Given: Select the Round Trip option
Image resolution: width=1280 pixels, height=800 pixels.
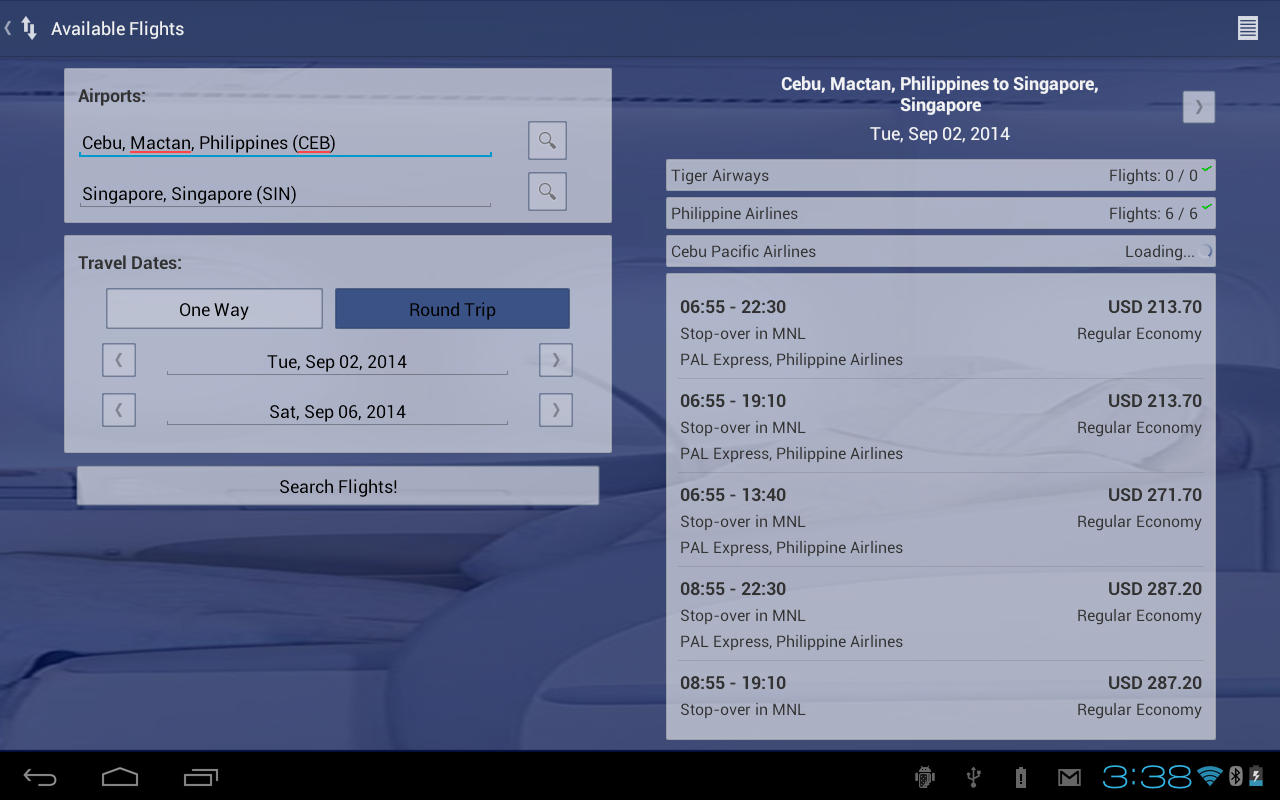Looking at the screenshot, I should tap(452, 309).
